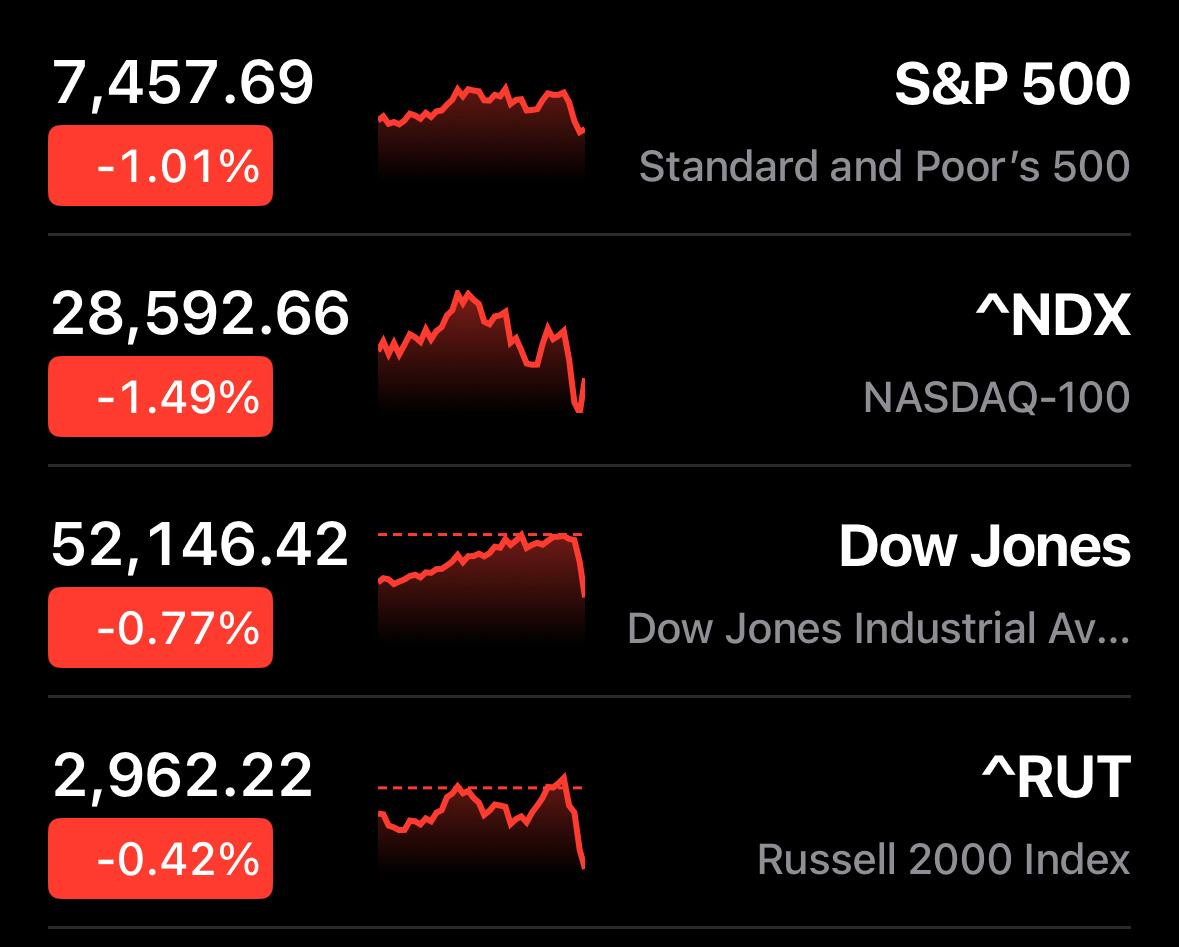Toggle the -1.01% change badge
The width and height of the screenshot is (1179, 947).
[x=160, y=165]
